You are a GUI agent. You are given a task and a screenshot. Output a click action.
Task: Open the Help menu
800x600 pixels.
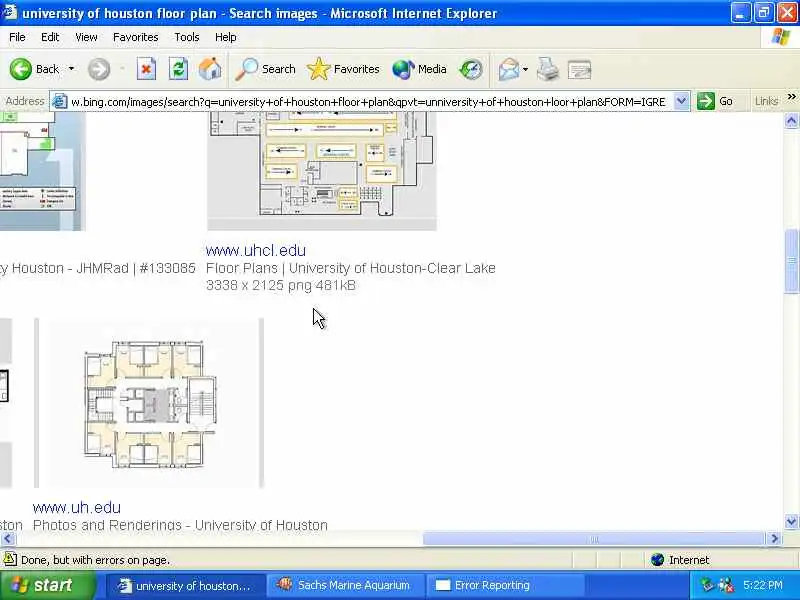pos(225,37)
